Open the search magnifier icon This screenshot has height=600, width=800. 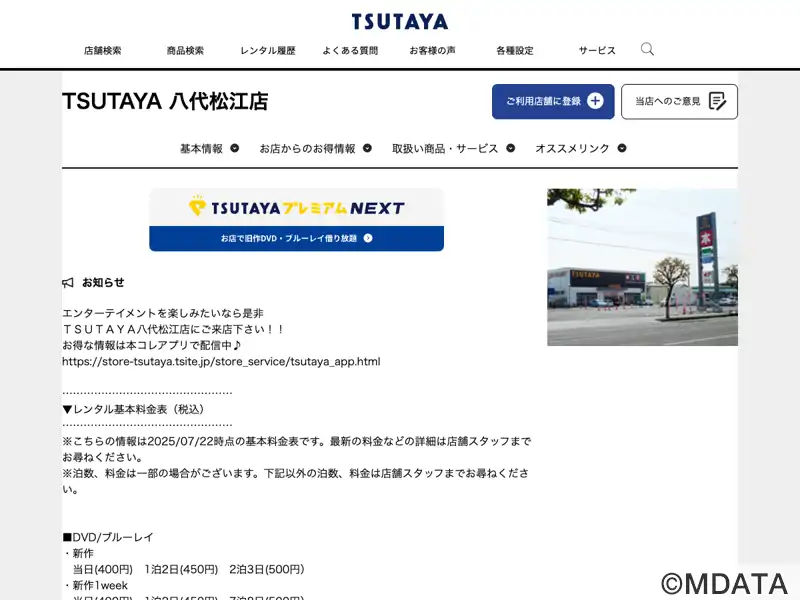coord(647,49)
